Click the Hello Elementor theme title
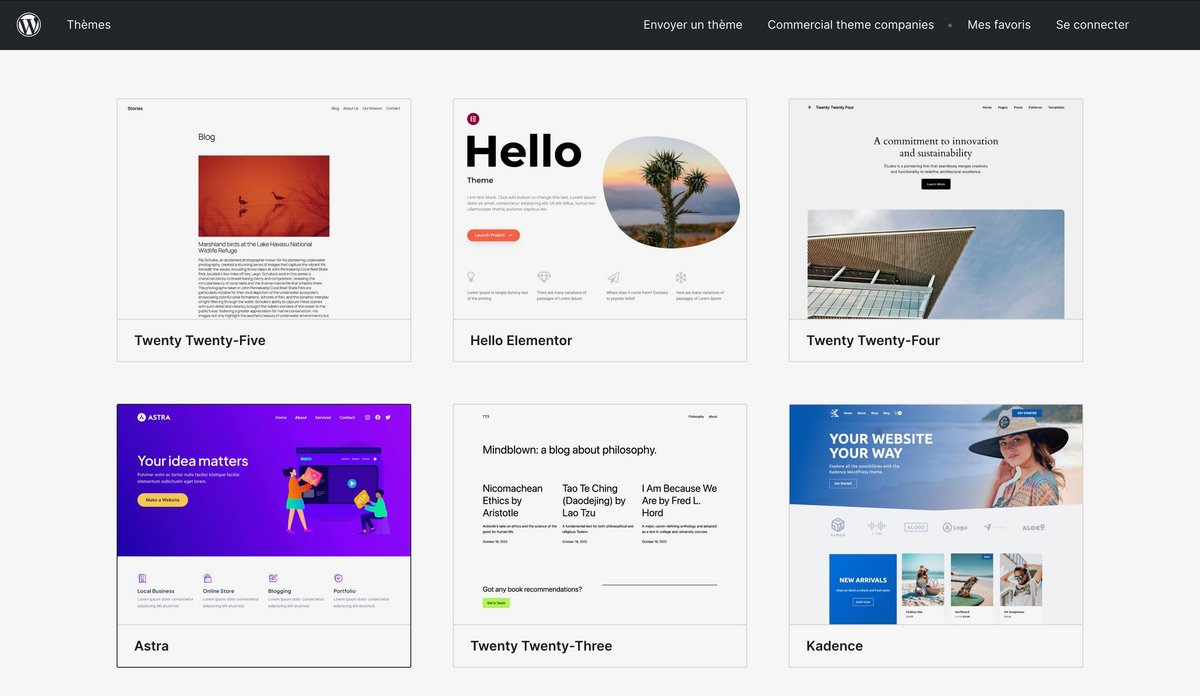This screenshot has height=696, width=1200. [521, 341]
